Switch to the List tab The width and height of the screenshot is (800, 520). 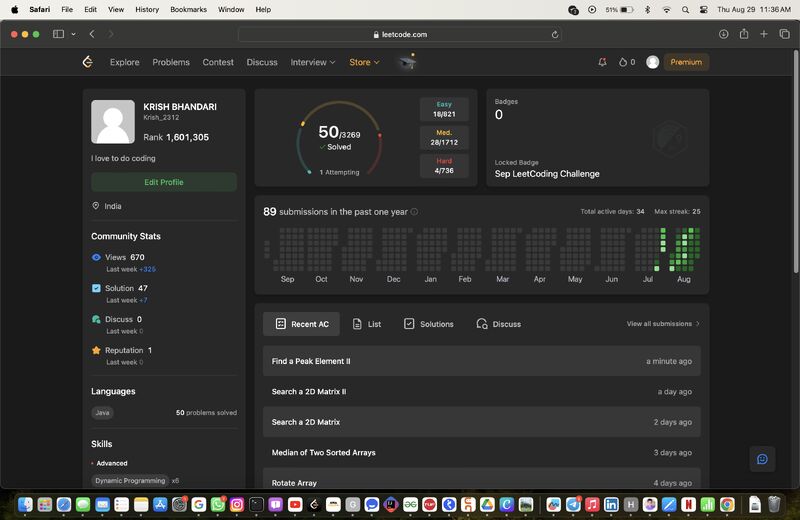[367, 324]
